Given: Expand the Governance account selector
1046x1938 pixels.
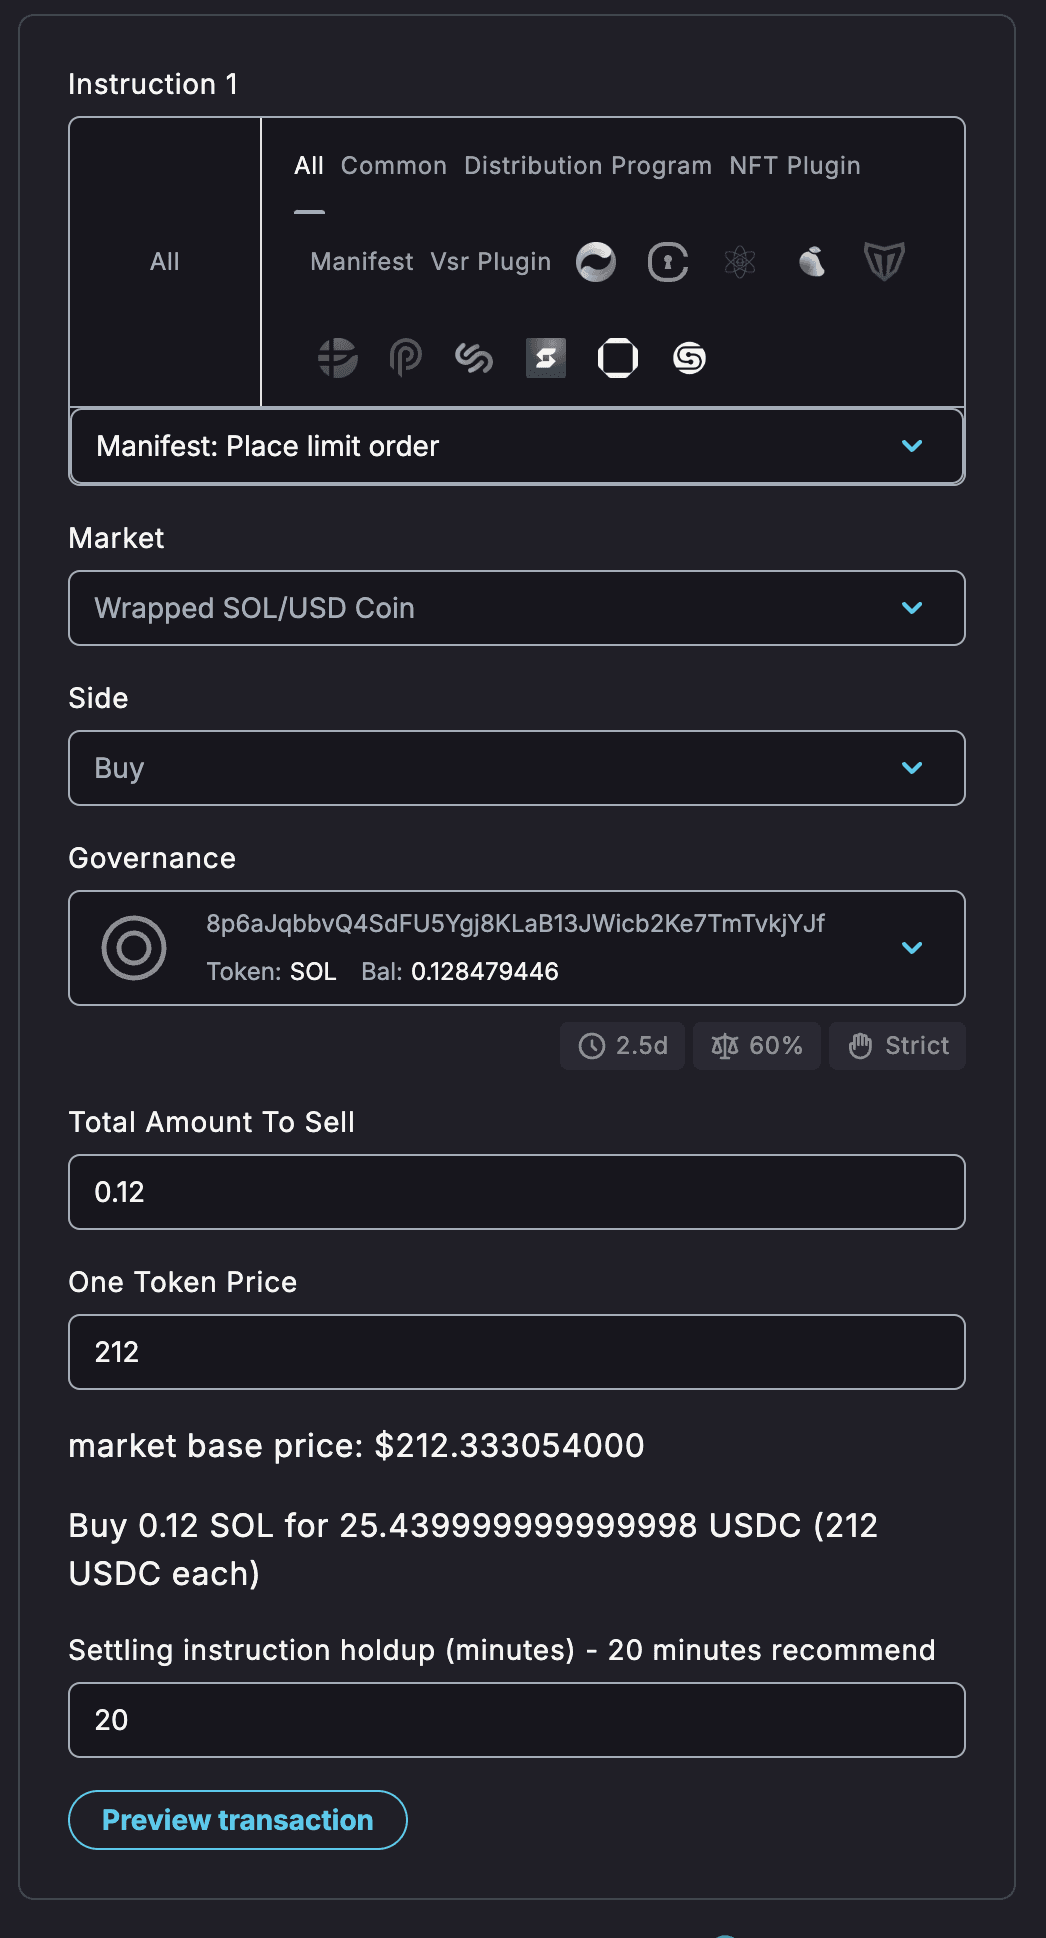Looking at the screenshot, I should point(516,948).
